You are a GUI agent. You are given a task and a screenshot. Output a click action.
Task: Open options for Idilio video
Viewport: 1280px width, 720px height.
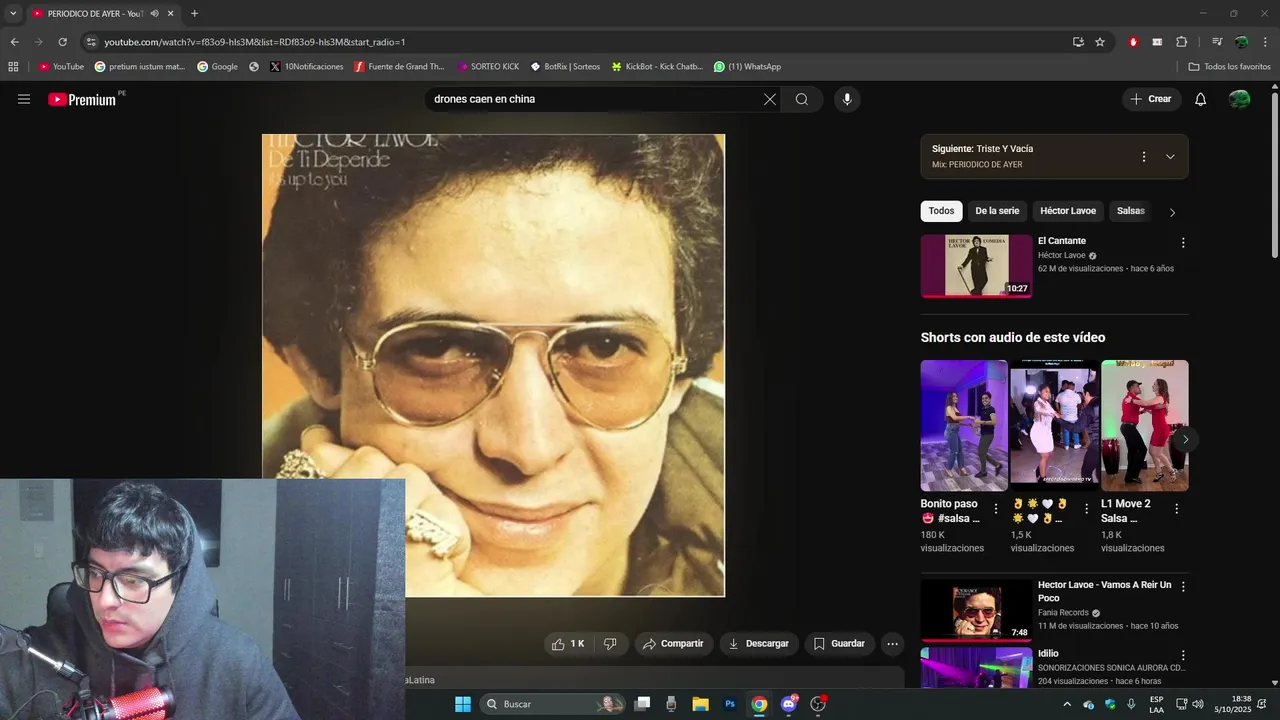(x=1183, y=655)
